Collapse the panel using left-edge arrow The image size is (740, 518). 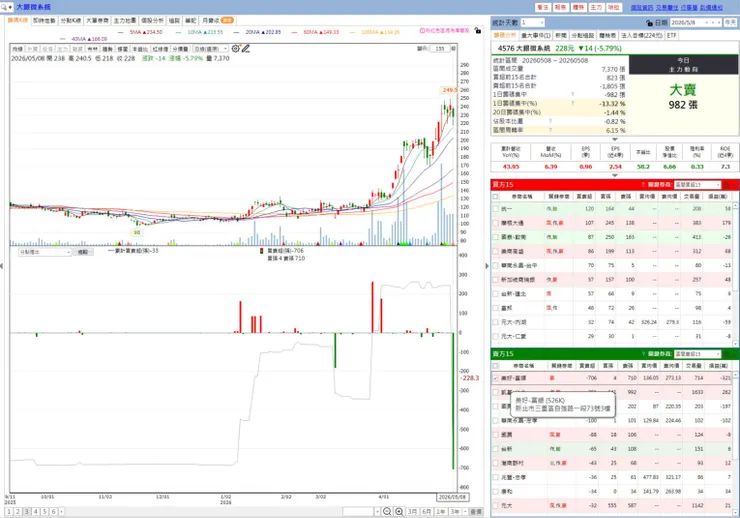coord(2,266)
